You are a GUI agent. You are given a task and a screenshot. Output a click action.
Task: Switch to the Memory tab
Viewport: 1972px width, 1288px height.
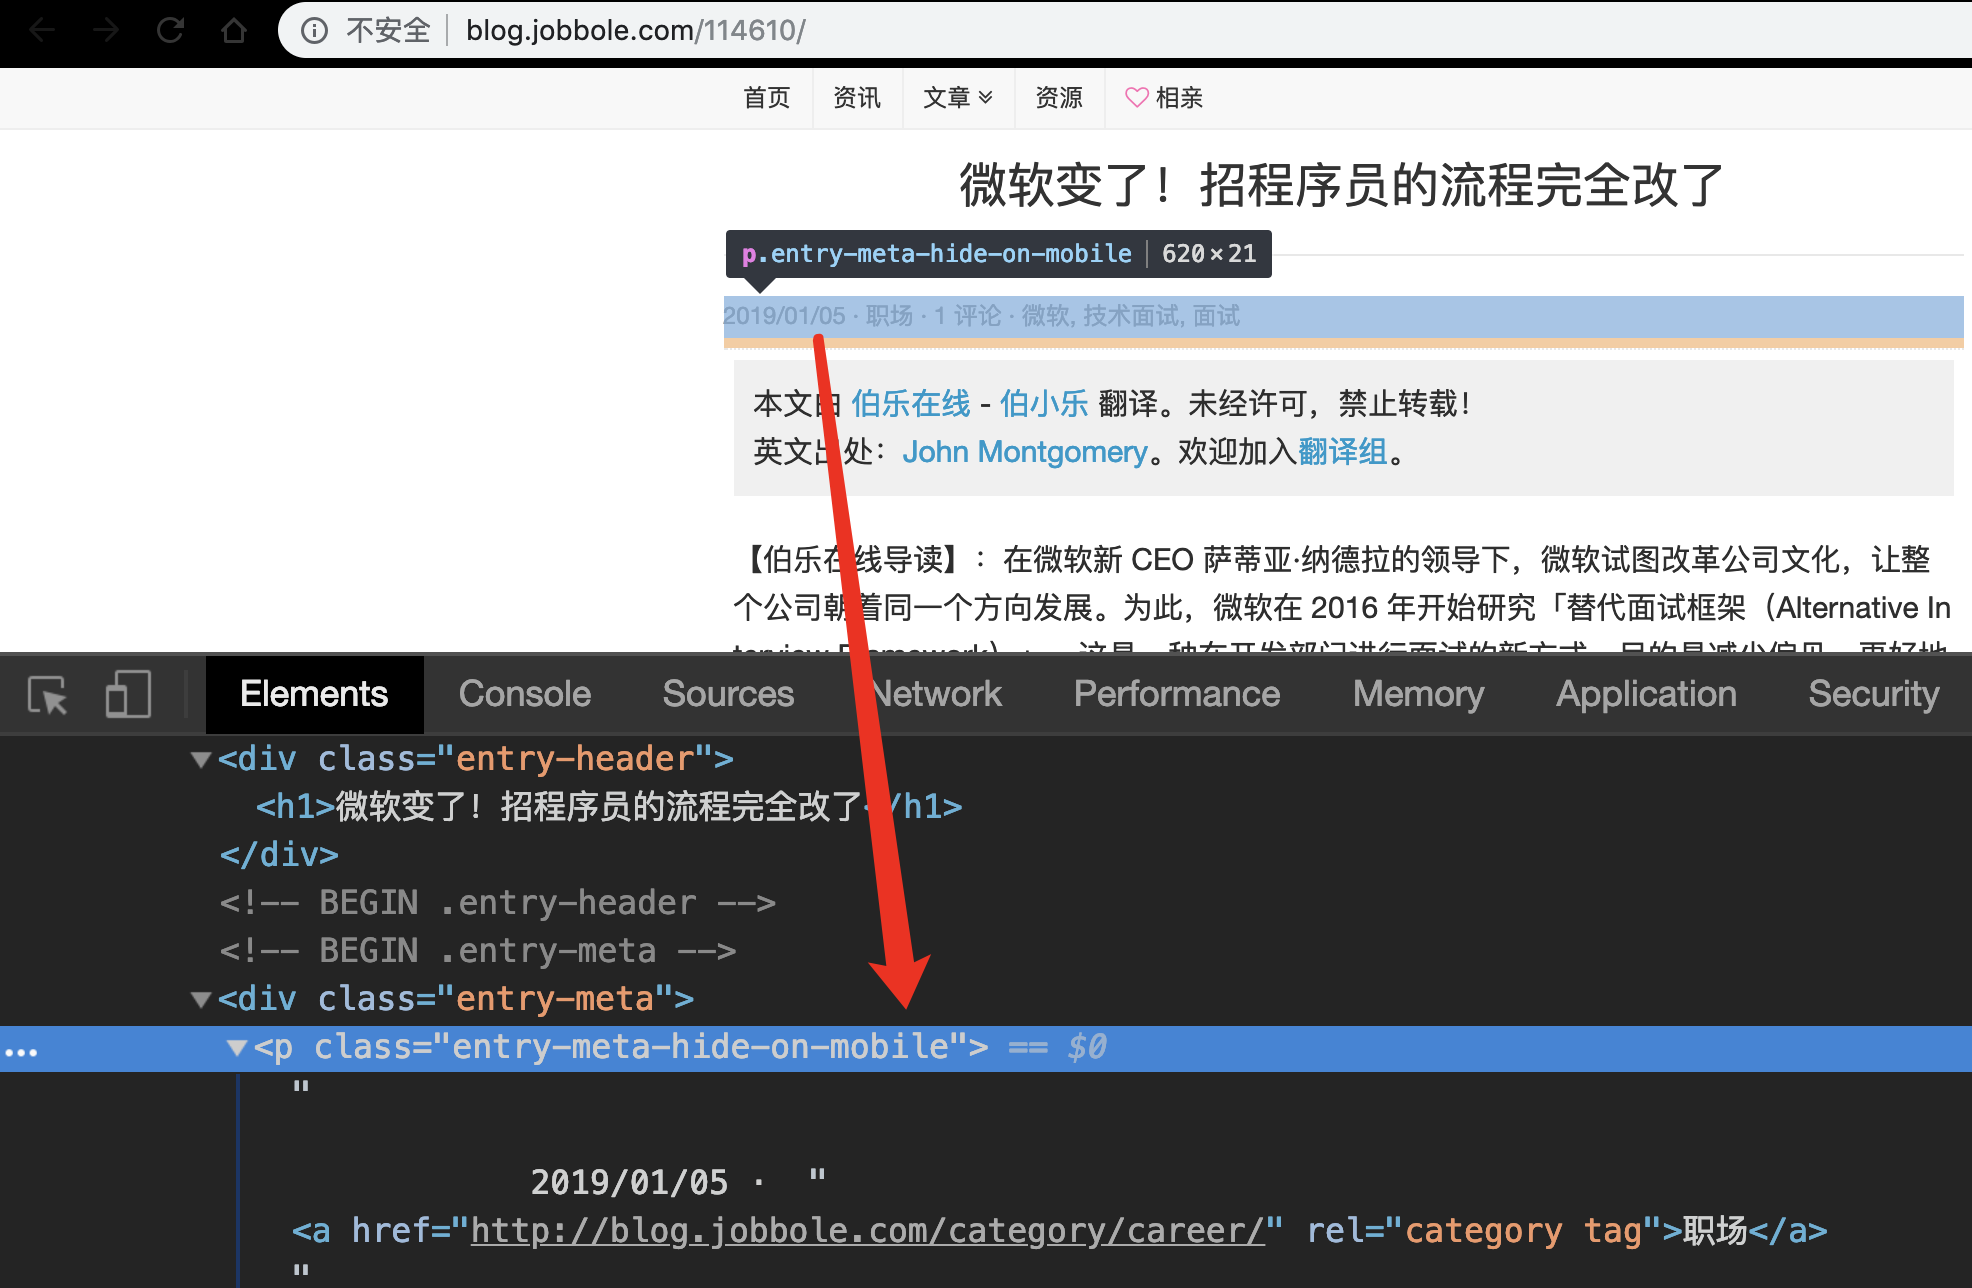click(1418, 694)
